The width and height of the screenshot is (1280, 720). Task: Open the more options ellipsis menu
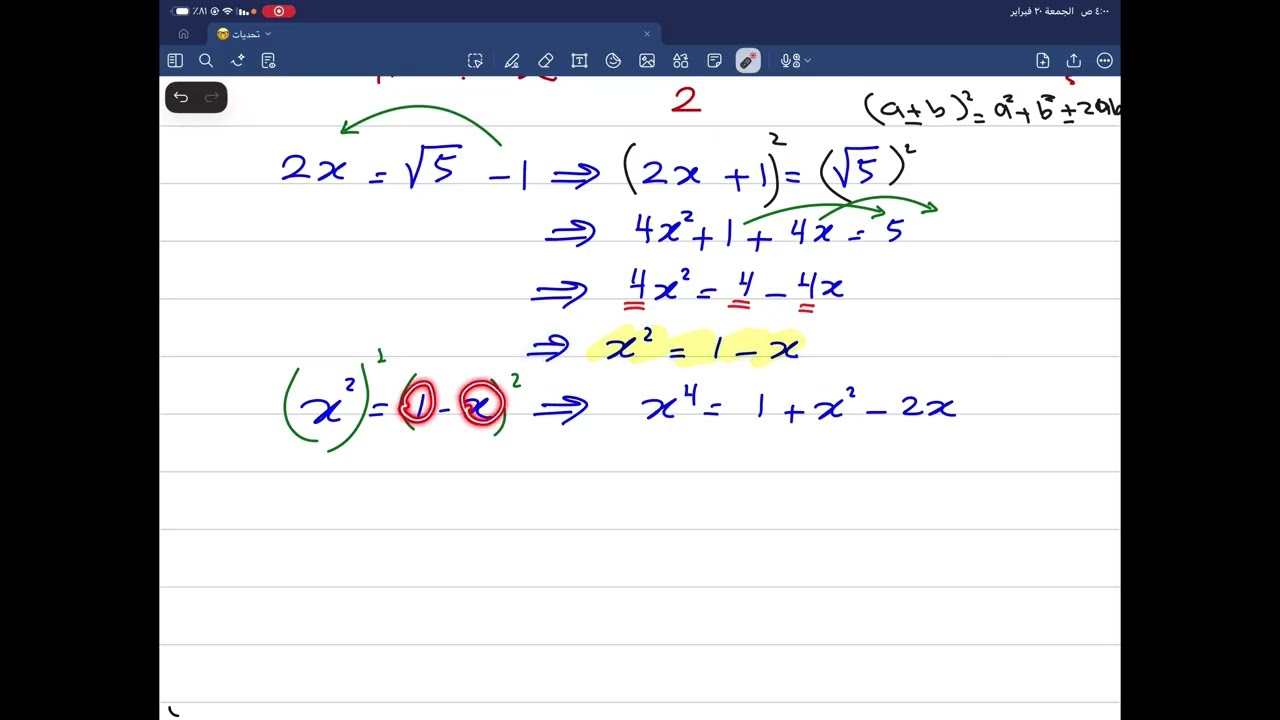click(1105, 61)
